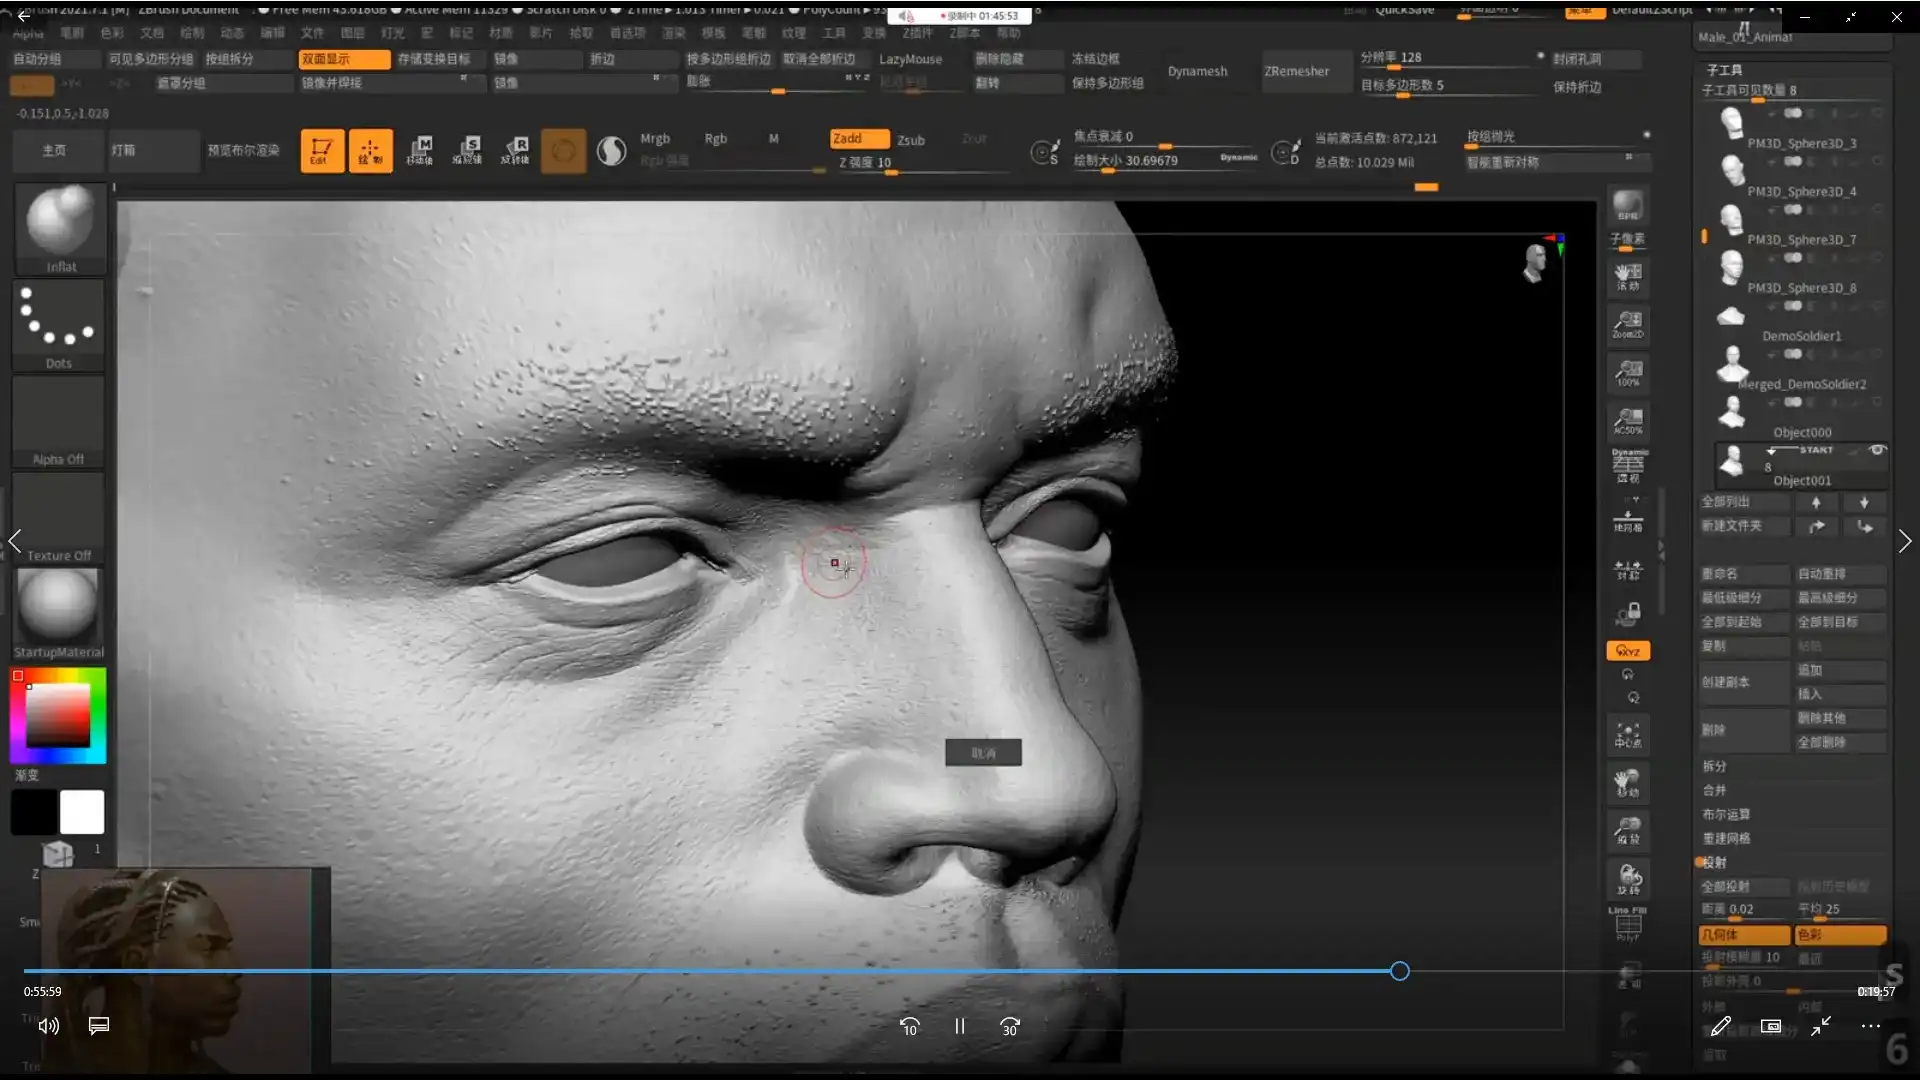The height and width of the screenshot is (1080, 1920).
Task: Open the Alpha menu
Action: (x=28, y=33)
